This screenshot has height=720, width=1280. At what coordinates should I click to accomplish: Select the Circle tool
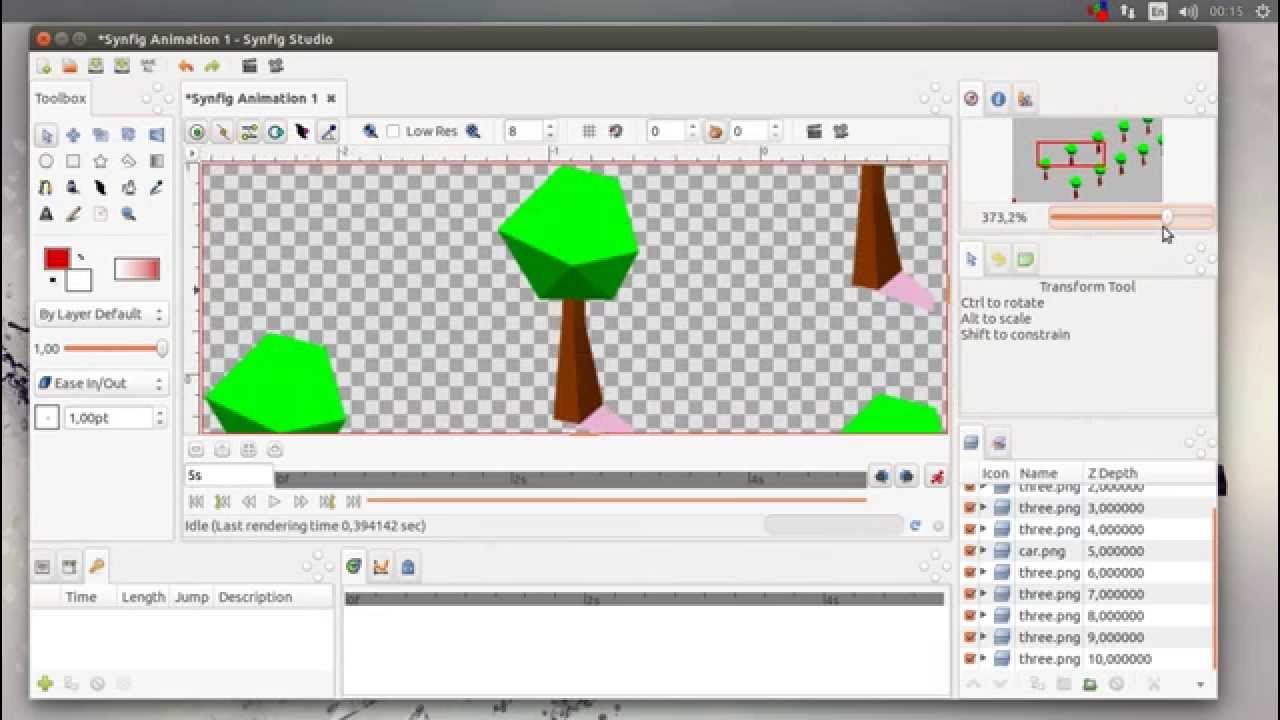(46, 161)
